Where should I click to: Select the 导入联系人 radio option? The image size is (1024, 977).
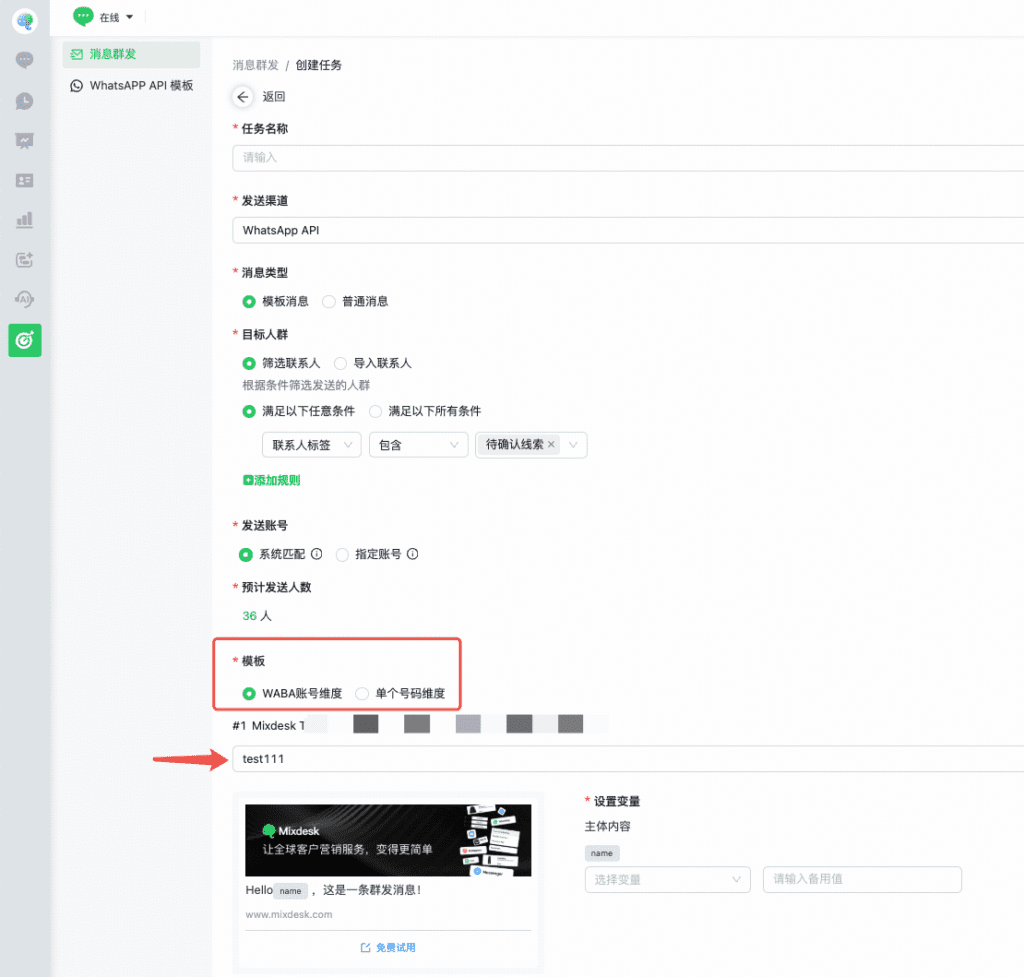pyautogui.click(x=341, y=364)
